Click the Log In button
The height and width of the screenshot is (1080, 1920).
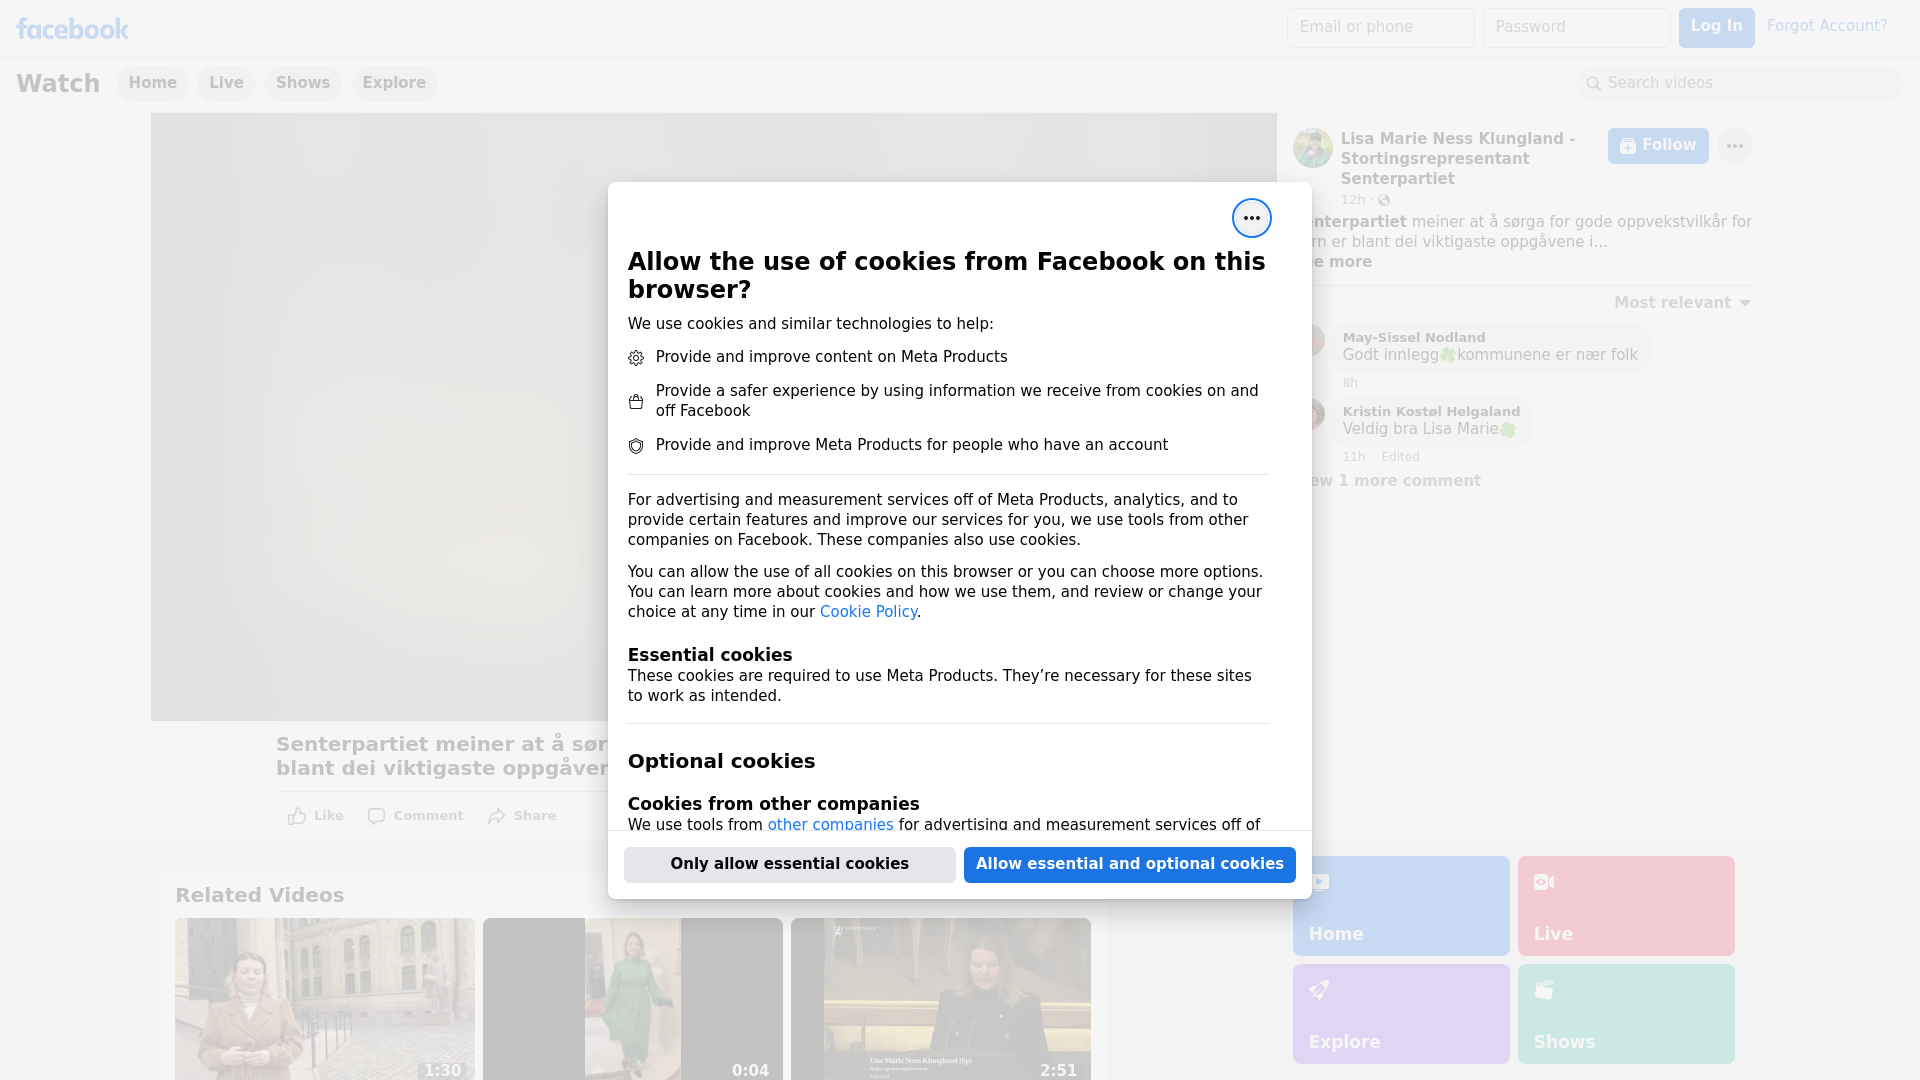[1716, 28]
